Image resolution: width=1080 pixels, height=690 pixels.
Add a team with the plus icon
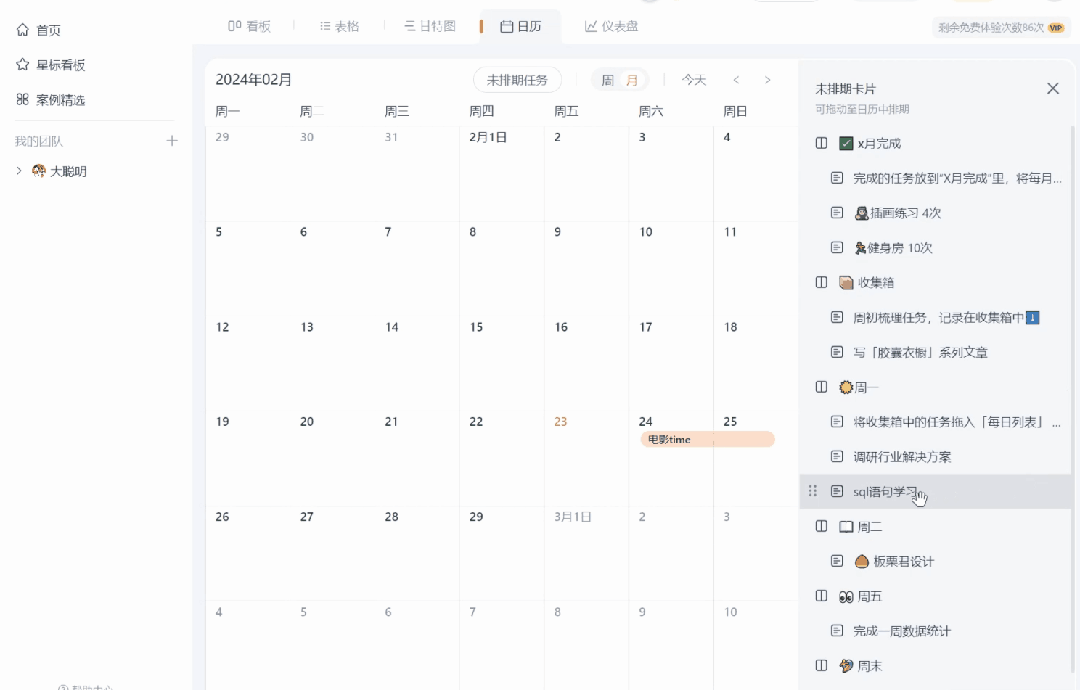(x=172, y=141)
